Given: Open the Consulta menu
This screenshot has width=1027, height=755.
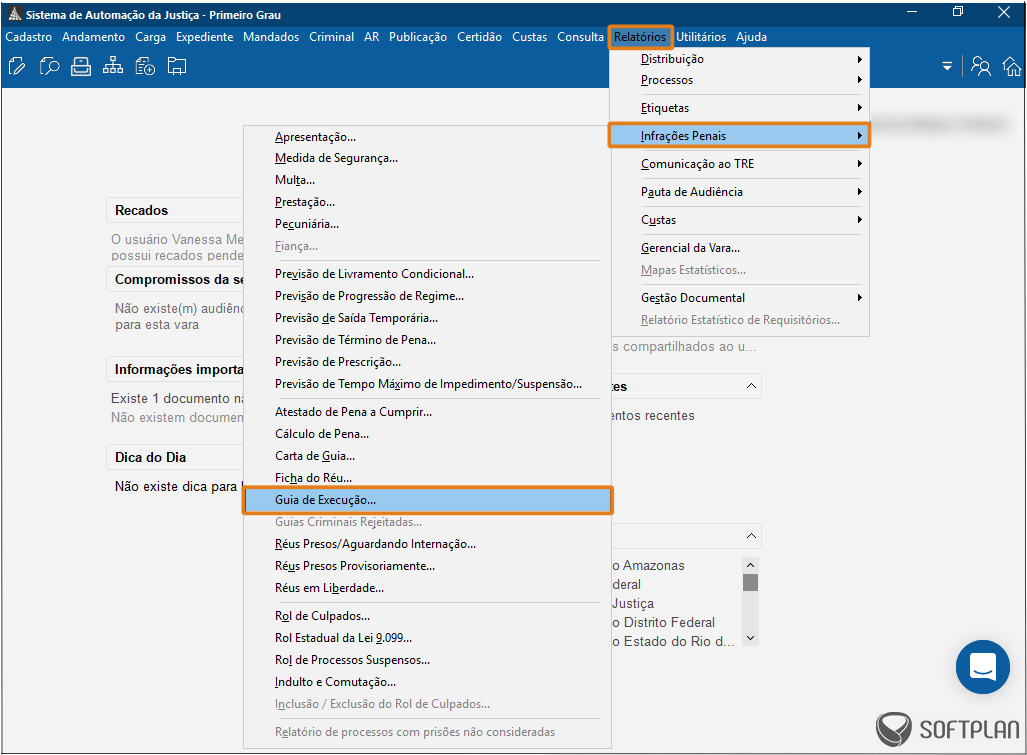Looking at the screenshot, I should click(x=580, y=37).
